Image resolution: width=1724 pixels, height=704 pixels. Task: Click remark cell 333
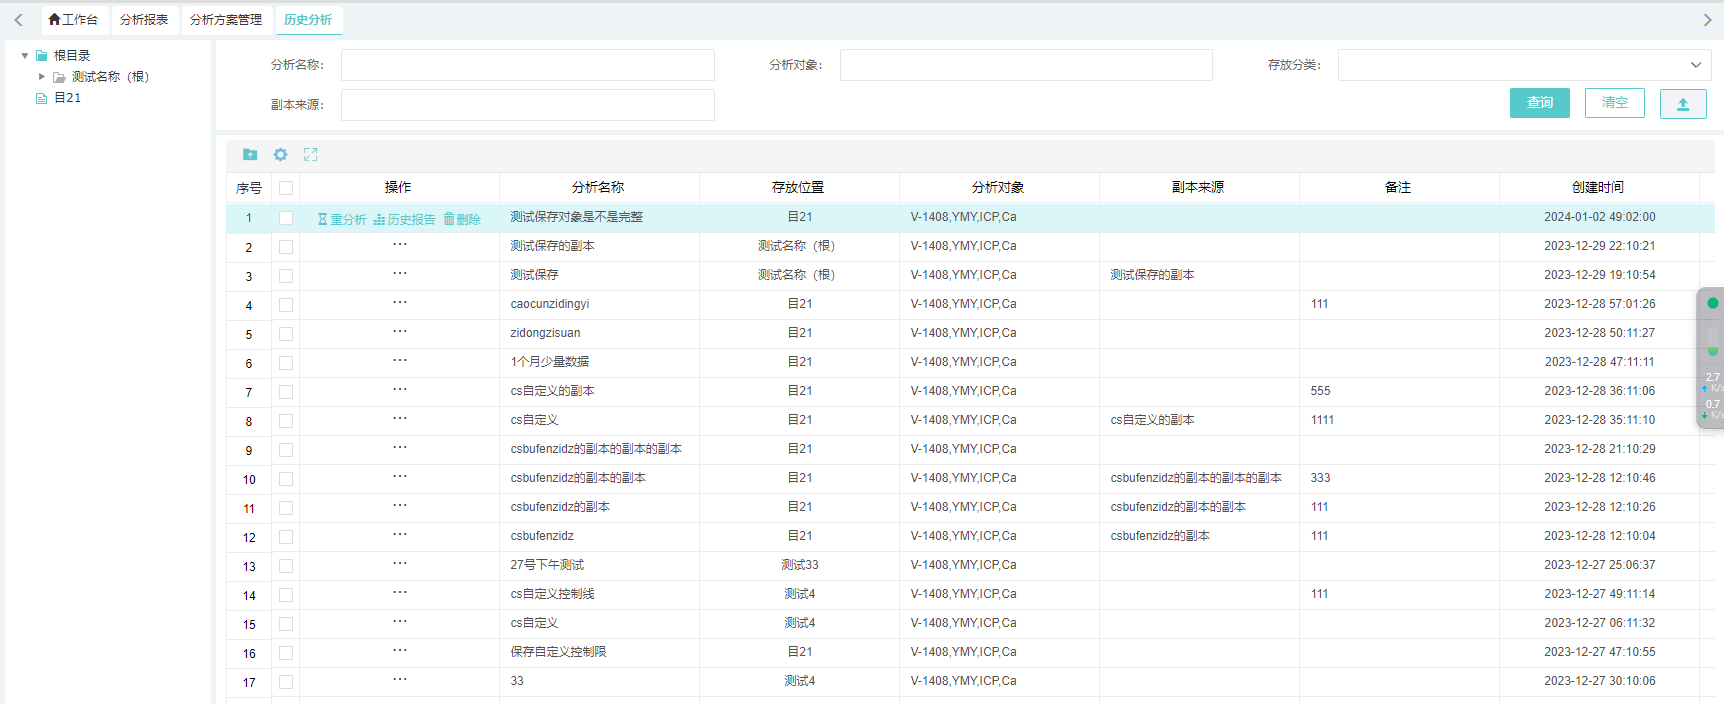[1321, 478]
